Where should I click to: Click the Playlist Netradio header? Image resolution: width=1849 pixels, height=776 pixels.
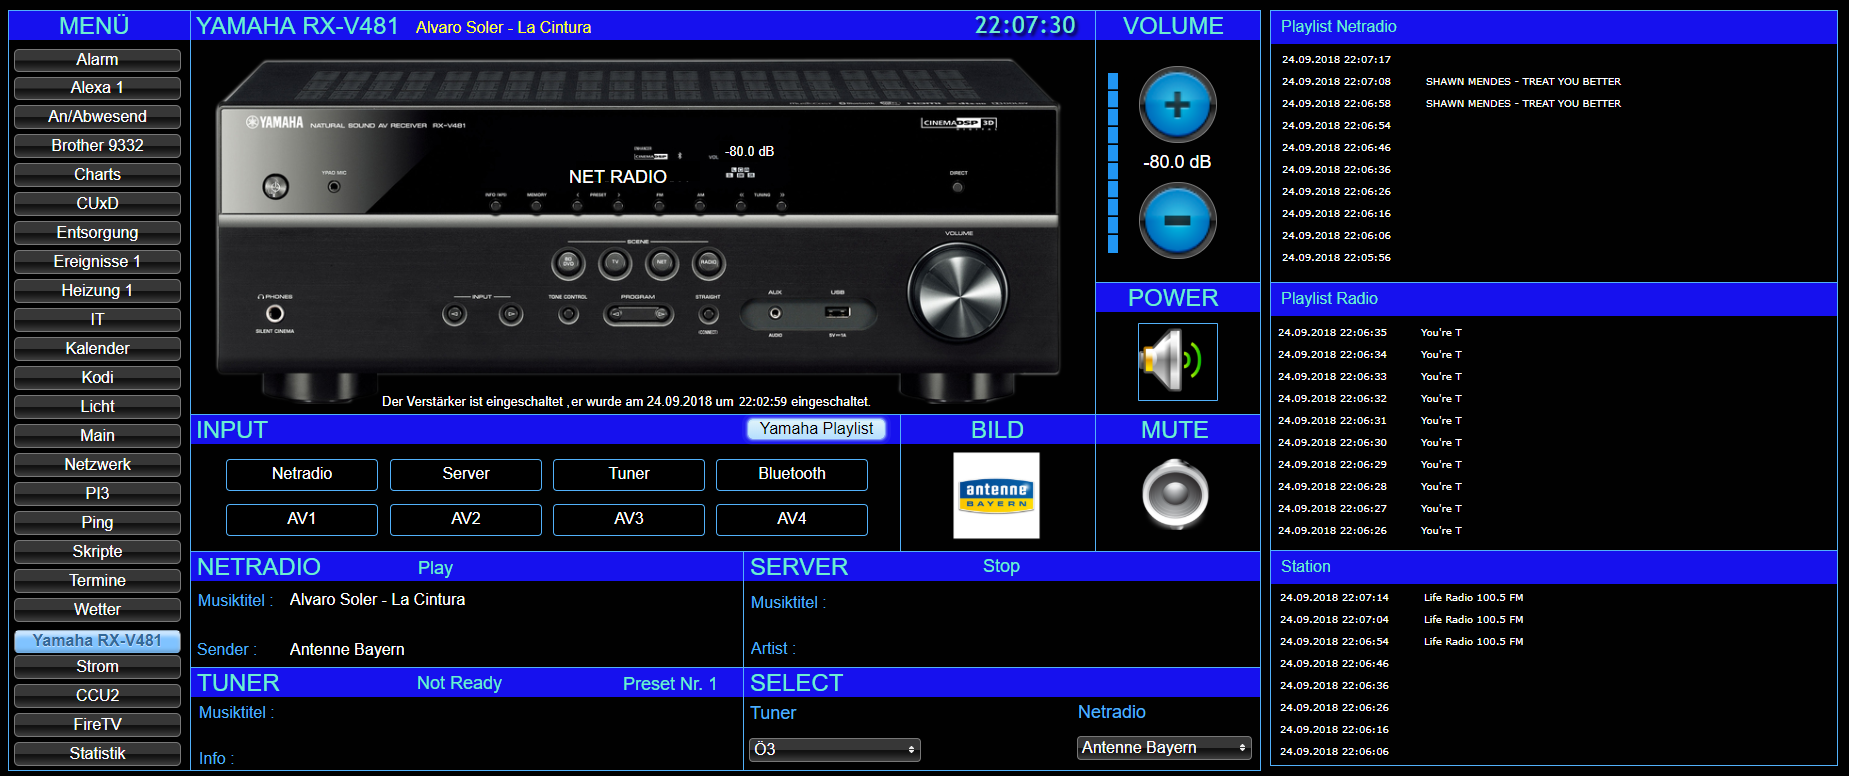1553,27
